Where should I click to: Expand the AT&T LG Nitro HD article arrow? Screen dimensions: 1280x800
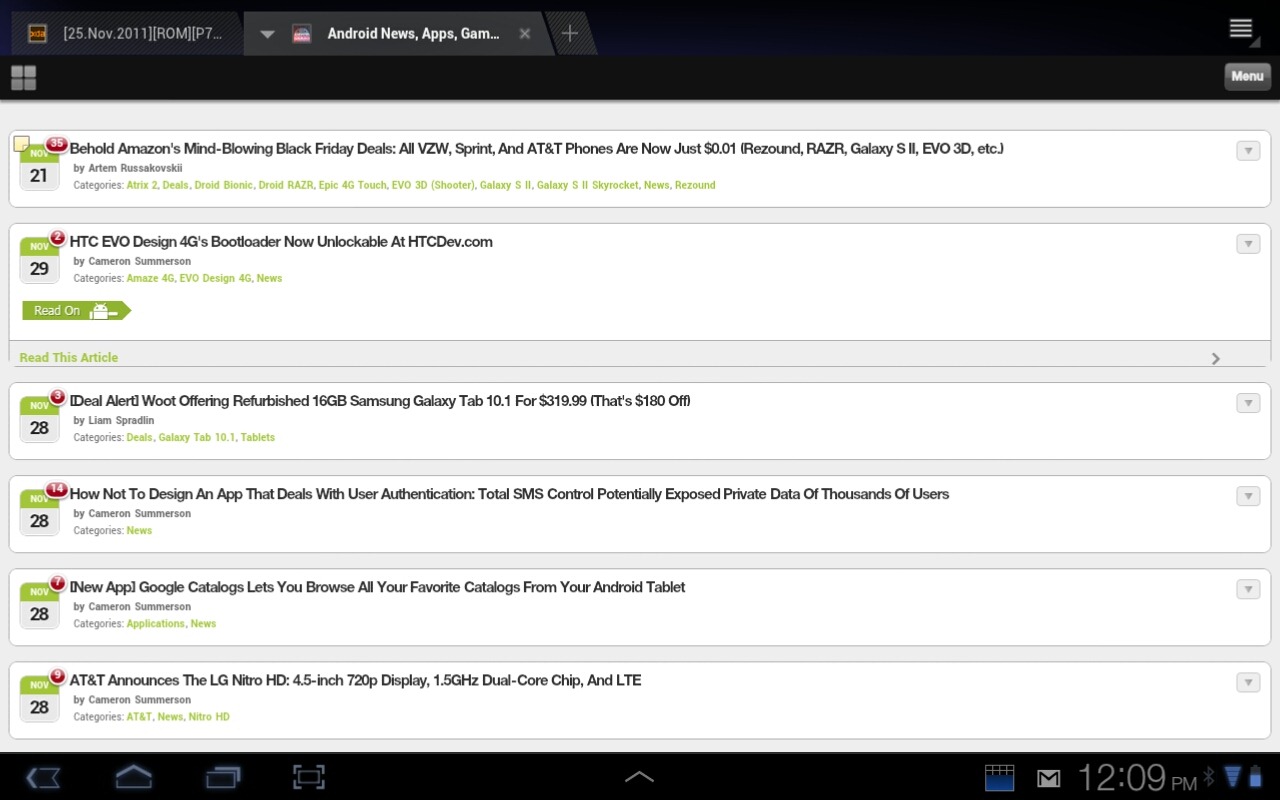click(1248, 682)
